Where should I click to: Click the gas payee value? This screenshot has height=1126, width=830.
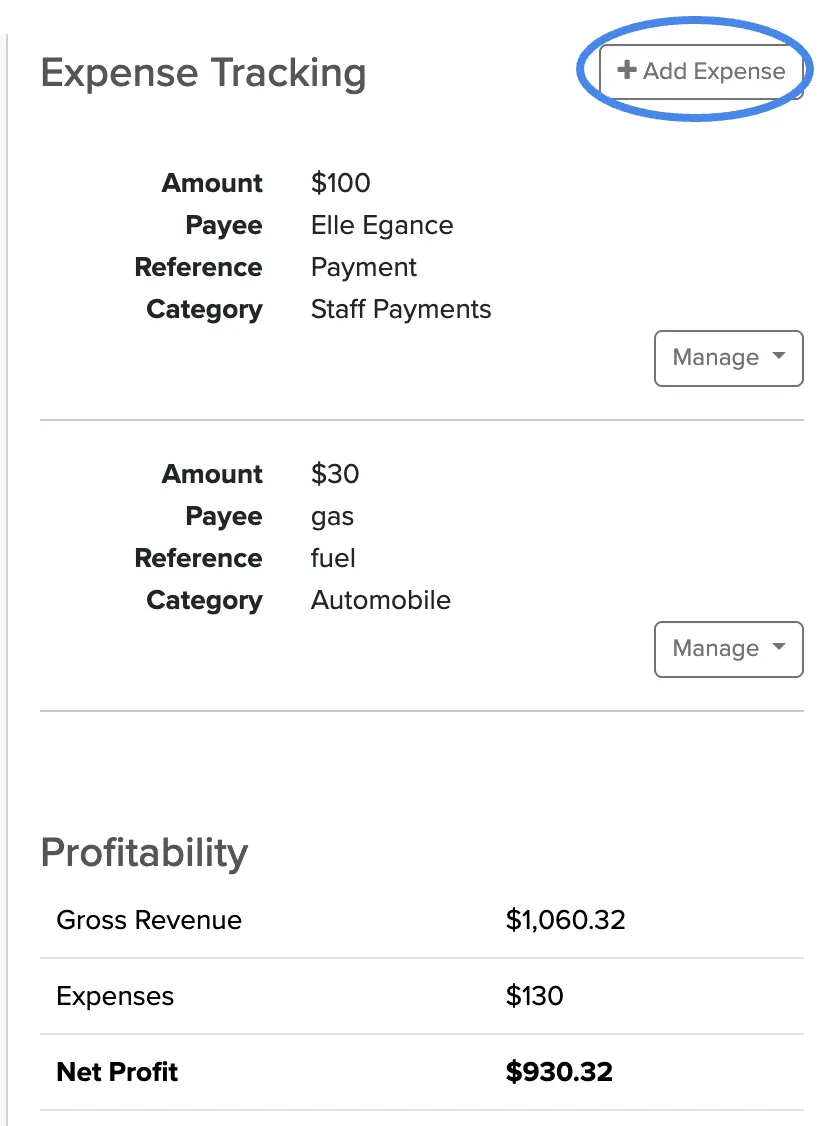coord(332,517)
